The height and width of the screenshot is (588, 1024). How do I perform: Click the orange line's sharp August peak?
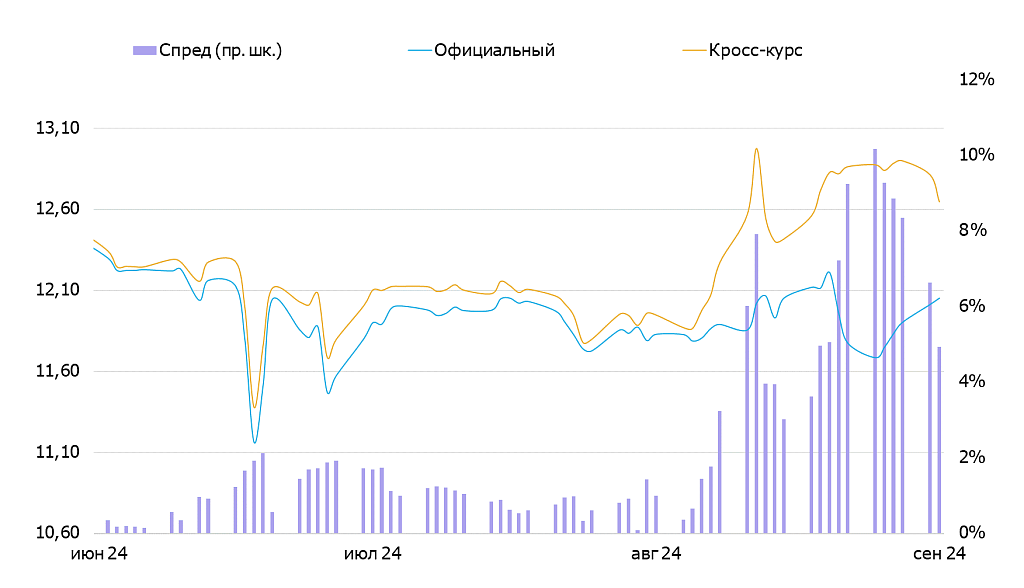pos(756,149)
